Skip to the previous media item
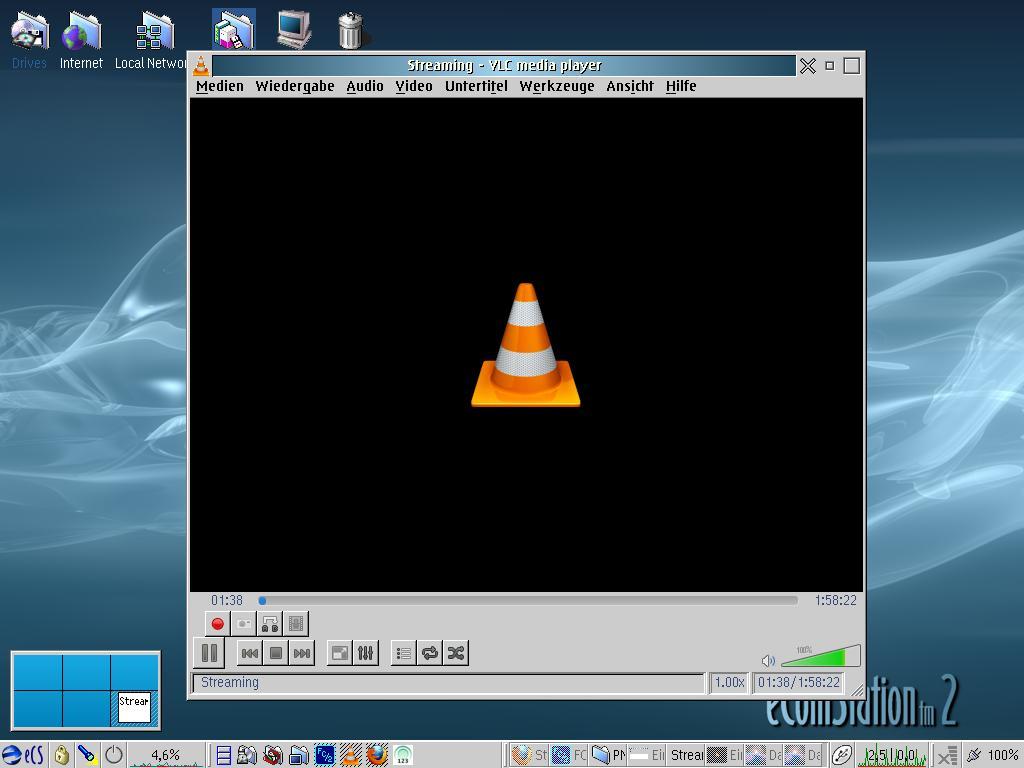The image size is (1024, 768). pyautogui.click(x=249, y=653)
